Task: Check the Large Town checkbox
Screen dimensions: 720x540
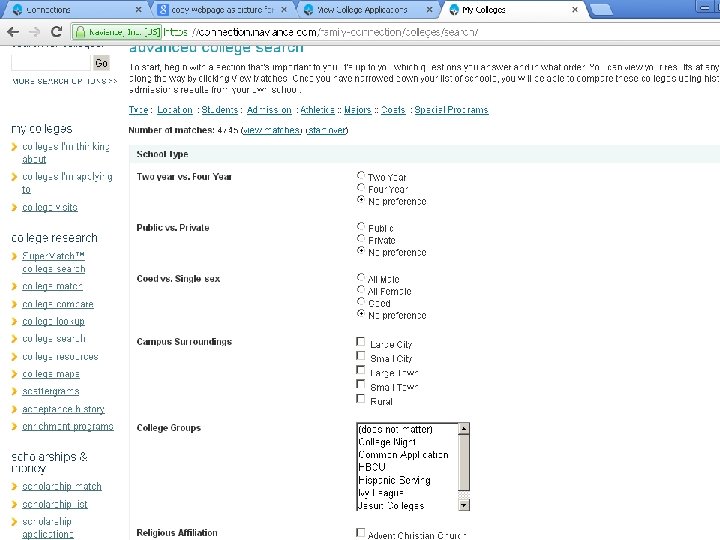Action: (x=361, y=371)
